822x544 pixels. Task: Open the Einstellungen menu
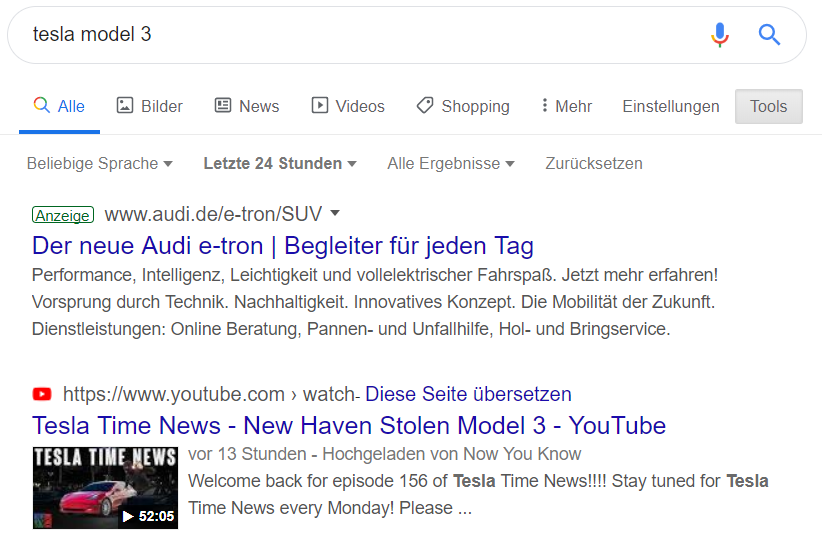click(x=670, y=106)
